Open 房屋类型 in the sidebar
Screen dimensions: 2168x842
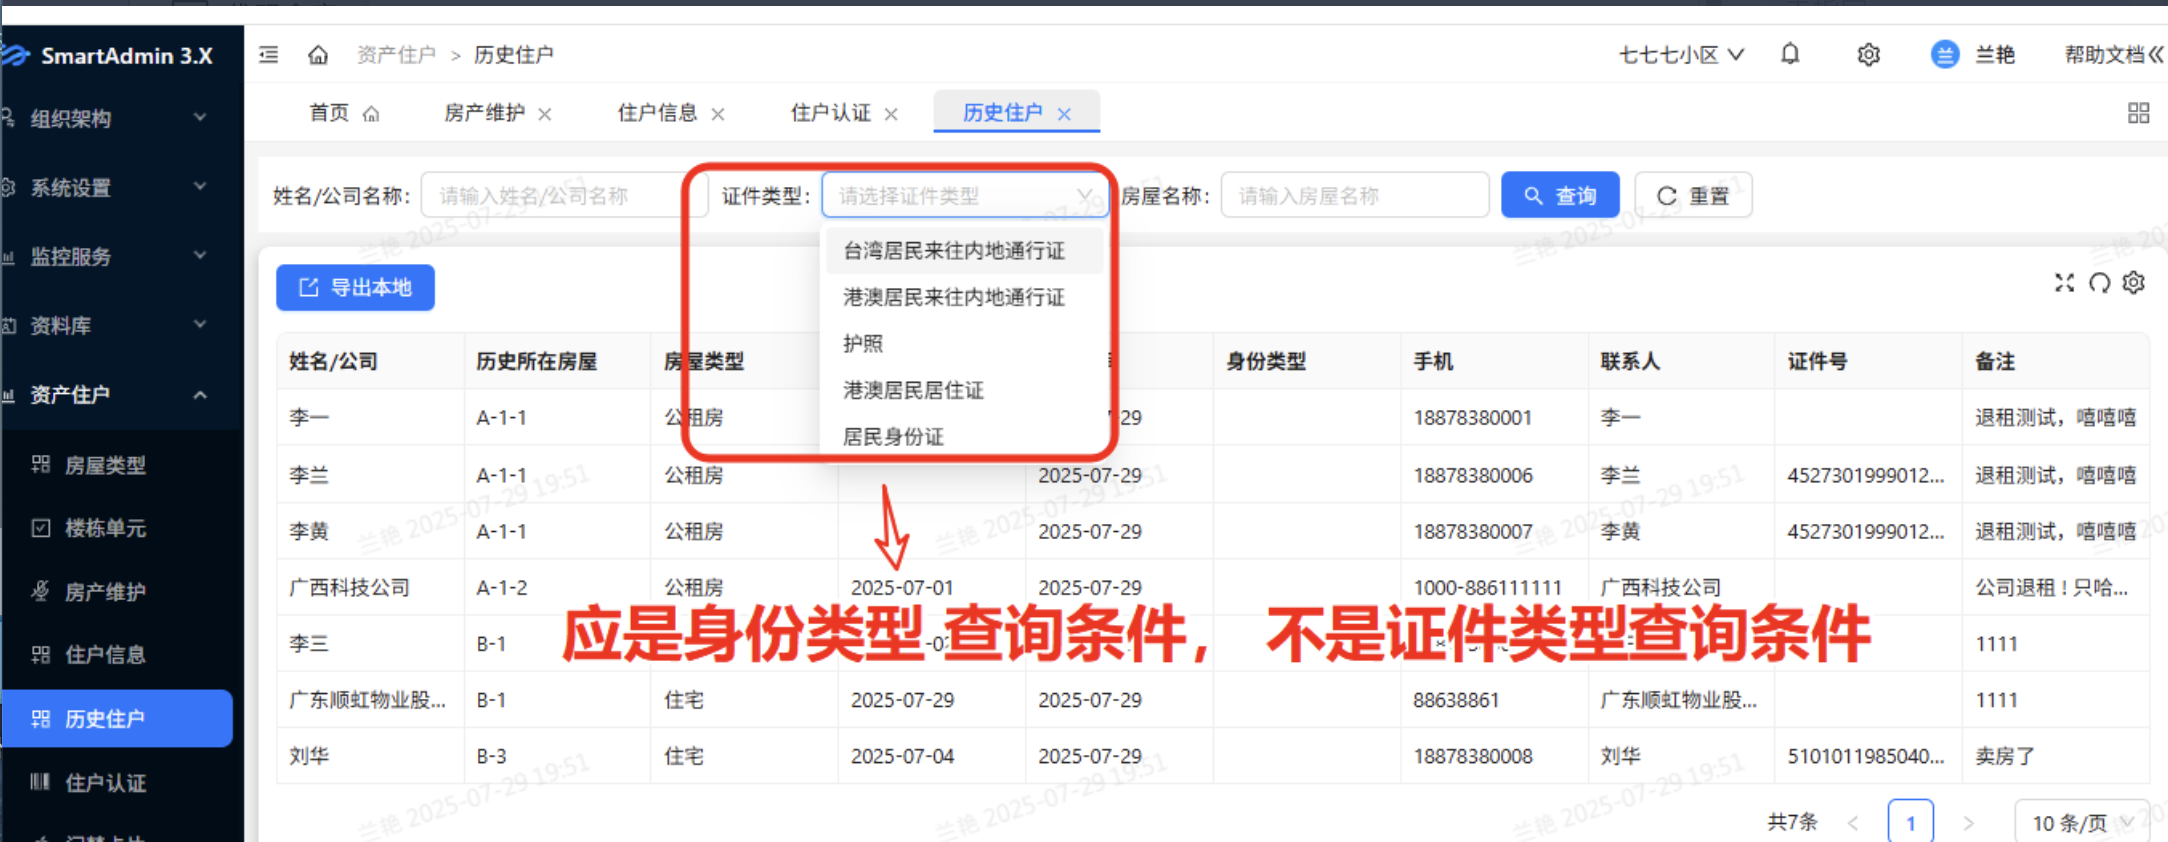pyautogui.click(x=105, y=465)
